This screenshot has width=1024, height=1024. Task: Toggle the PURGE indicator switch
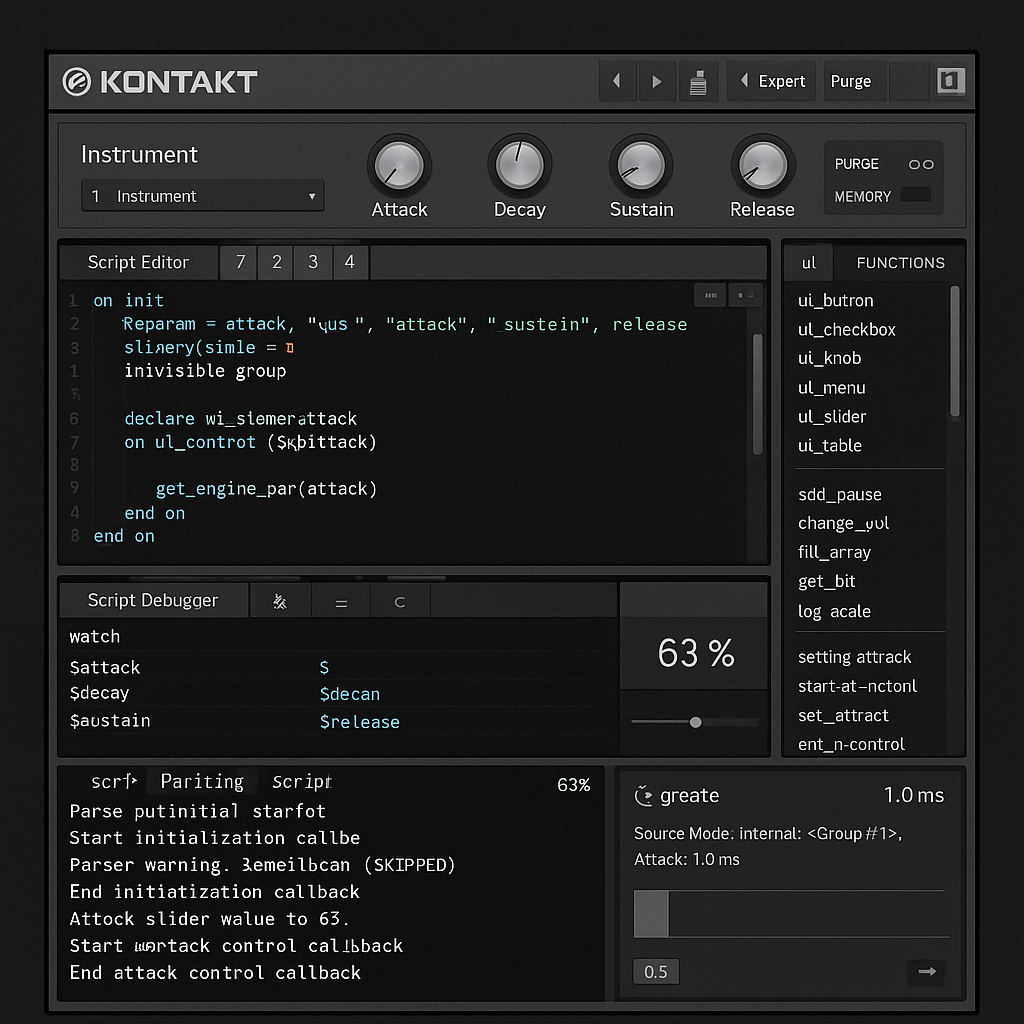tap(920, 164)
